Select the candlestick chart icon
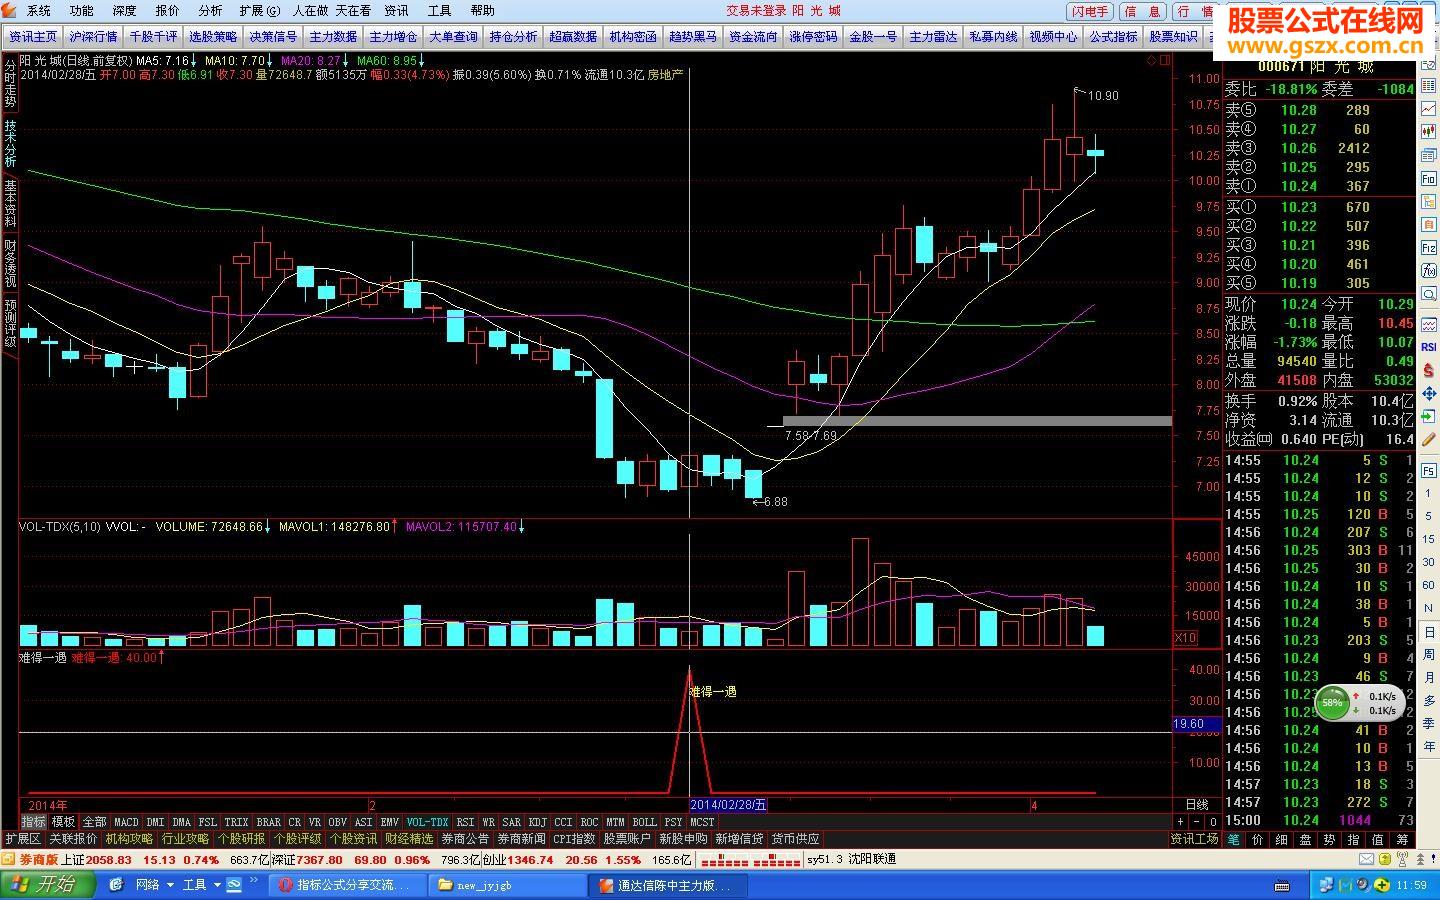The width and height of the screenshot is (1440, 900). [x=1429, y=130]
